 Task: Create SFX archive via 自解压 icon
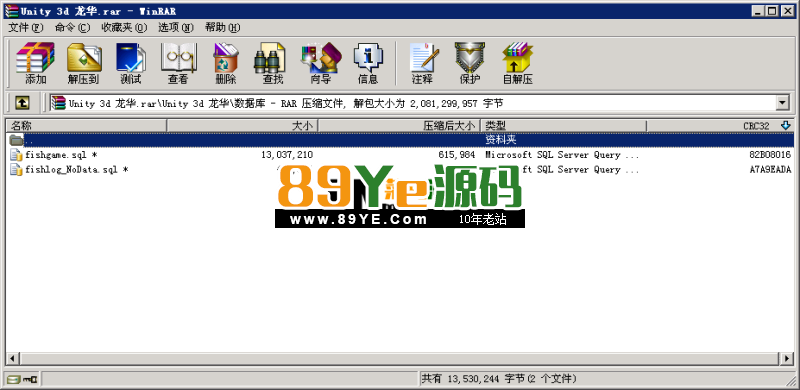click(517, 63)
